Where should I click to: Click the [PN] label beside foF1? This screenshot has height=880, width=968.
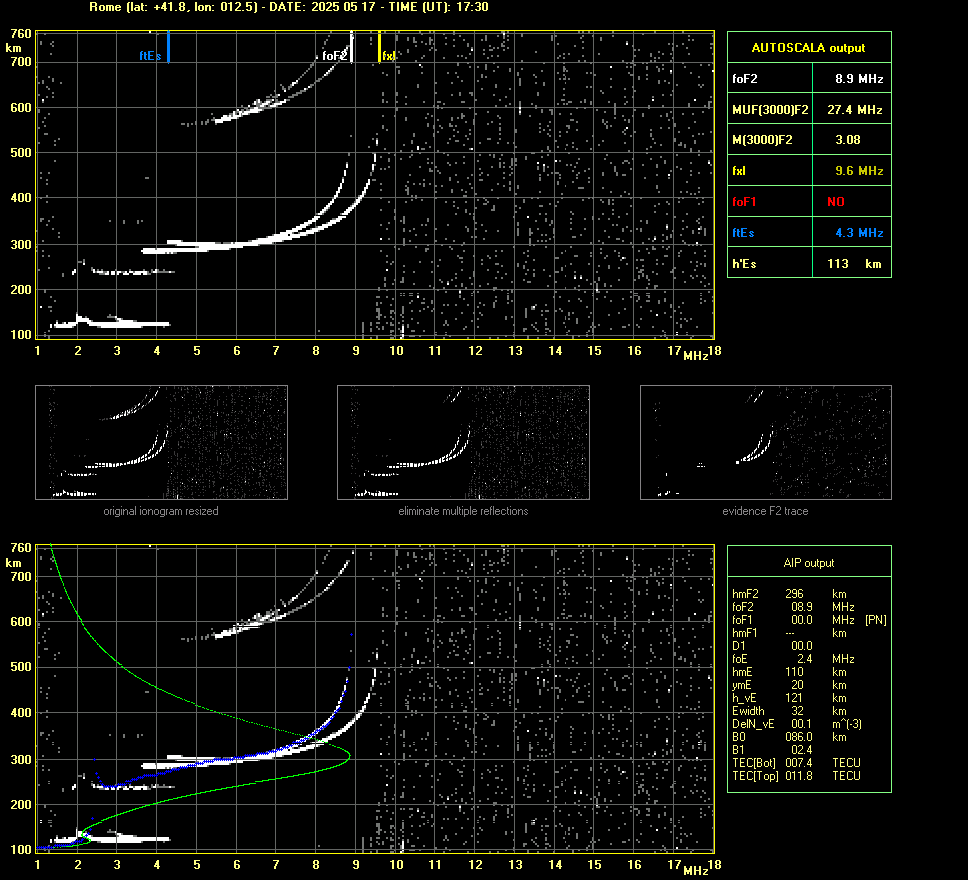pyautogui.click(x=875, y=619)
